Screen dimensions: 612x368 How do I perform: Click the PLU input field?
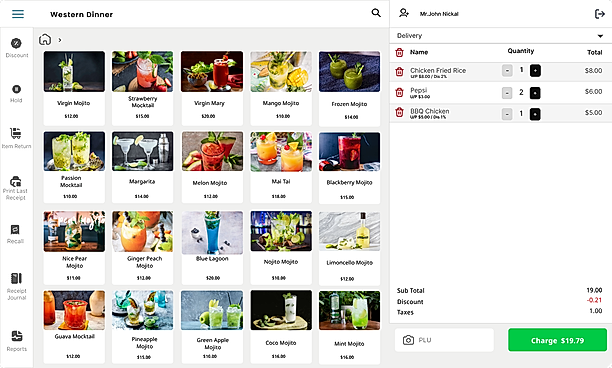click(x=444, y=340)
